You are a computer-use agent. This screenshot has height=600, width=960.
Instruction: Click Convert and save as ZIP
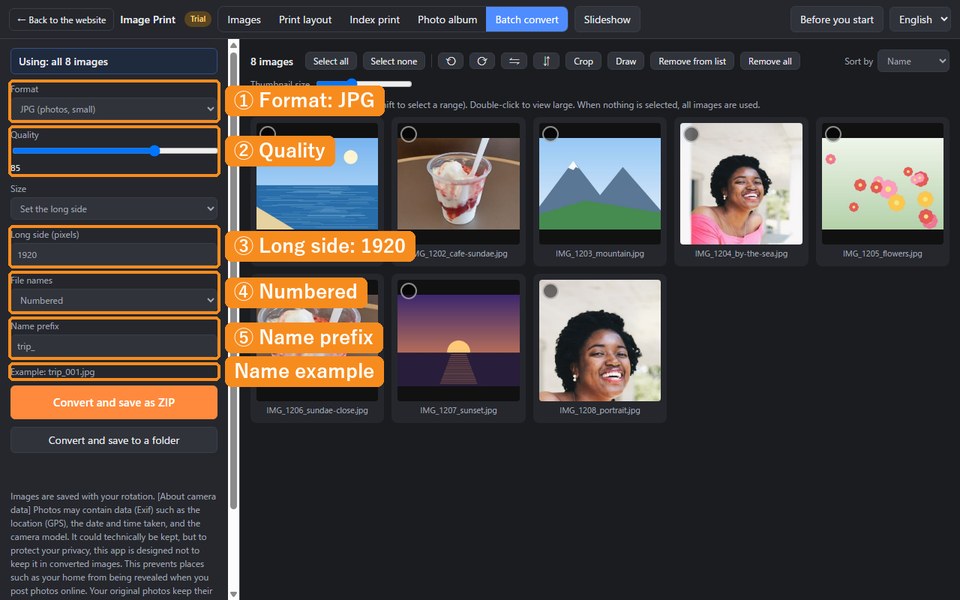pos(114,402)
